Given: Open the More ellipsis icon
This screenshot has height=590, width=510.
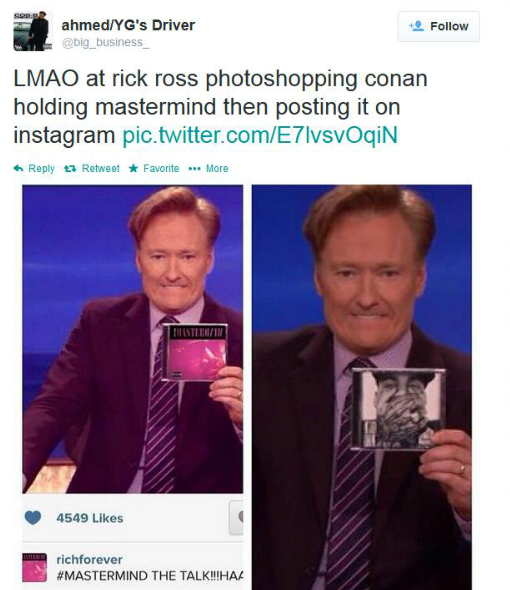Looking at the screenshot, I should 194,169.
